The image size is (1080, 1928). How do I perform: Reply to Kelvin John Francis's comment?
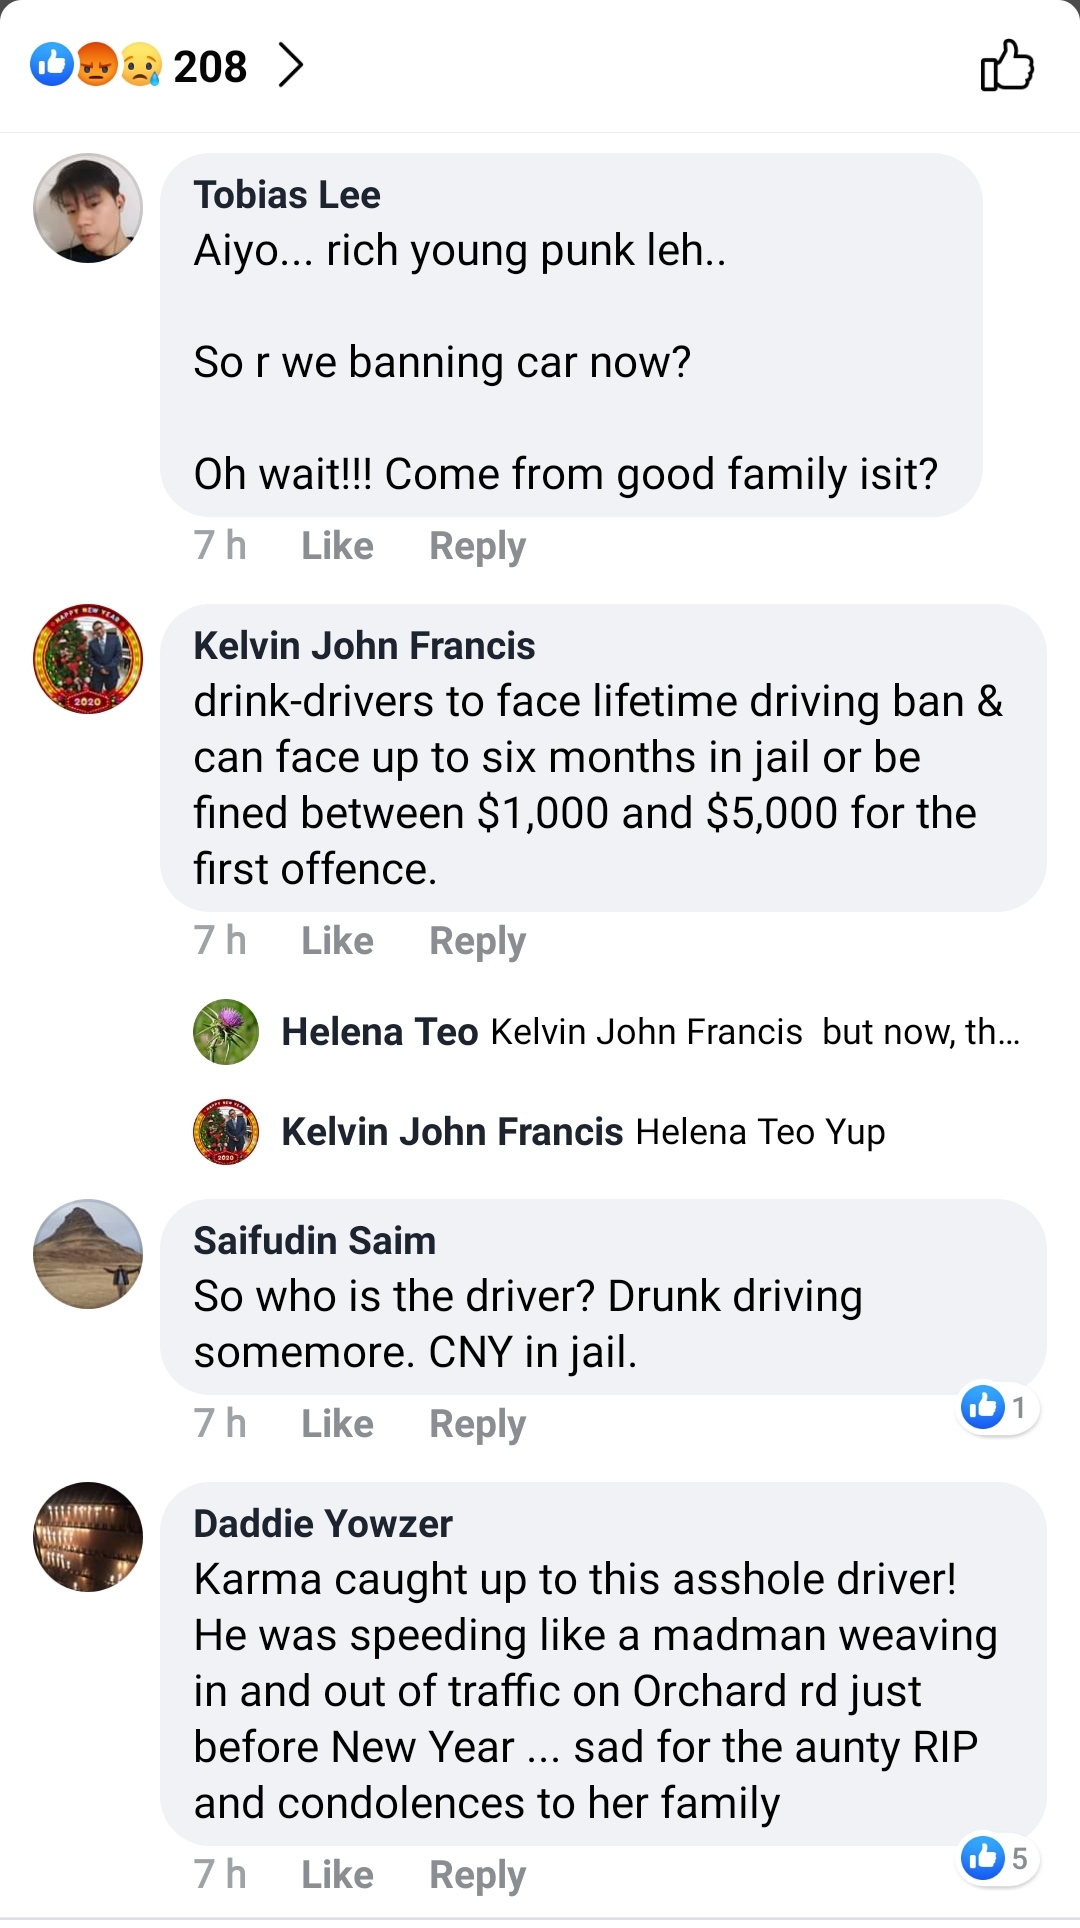pos(477,941)
